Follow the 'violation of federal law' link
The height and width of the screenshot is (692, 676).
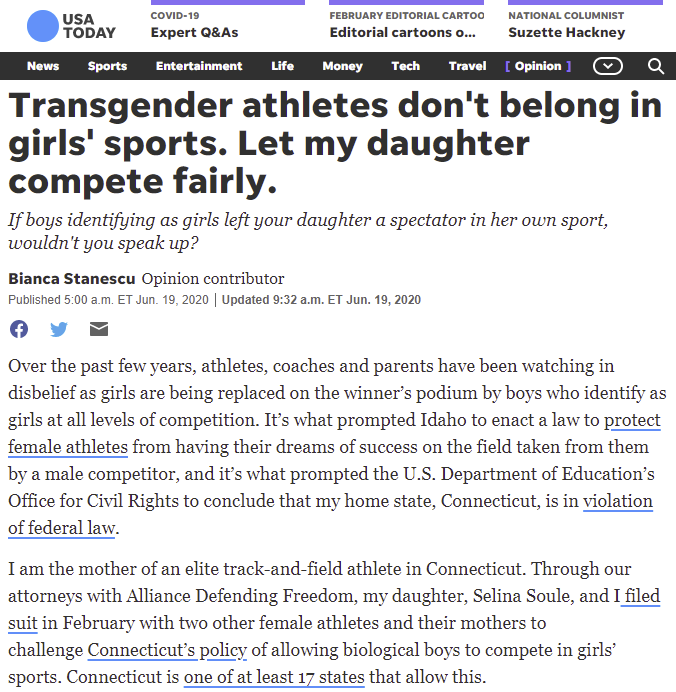coord(330,515)
